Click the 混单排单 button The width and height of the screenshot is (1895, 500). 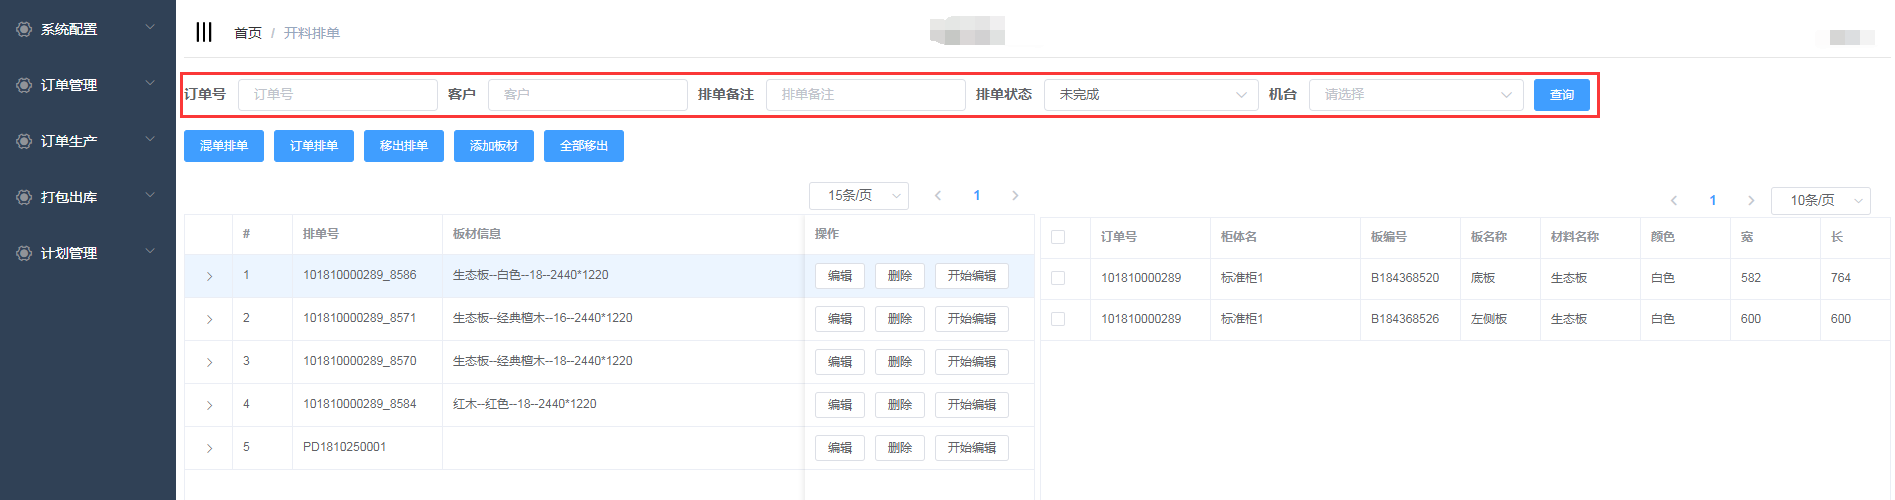coord(224,146)
